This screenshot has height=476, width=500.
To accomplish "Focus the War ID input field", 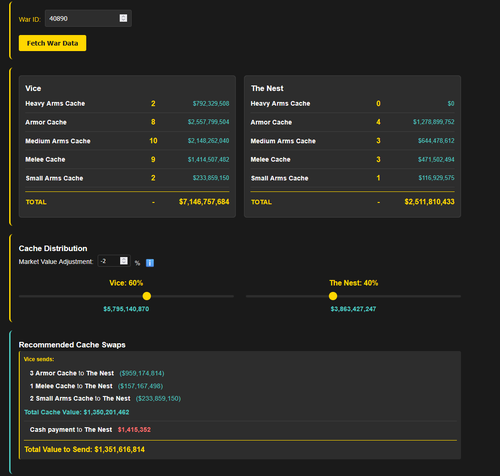I will click(x=88, y=18).
